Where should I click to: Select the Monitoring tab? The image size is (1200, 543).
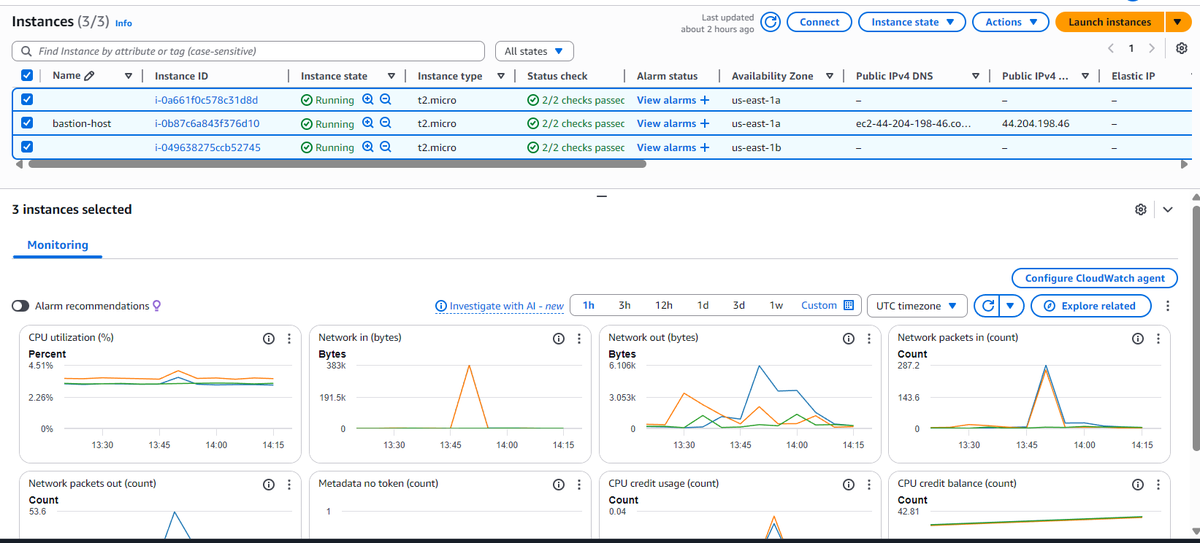coord(57,245)
